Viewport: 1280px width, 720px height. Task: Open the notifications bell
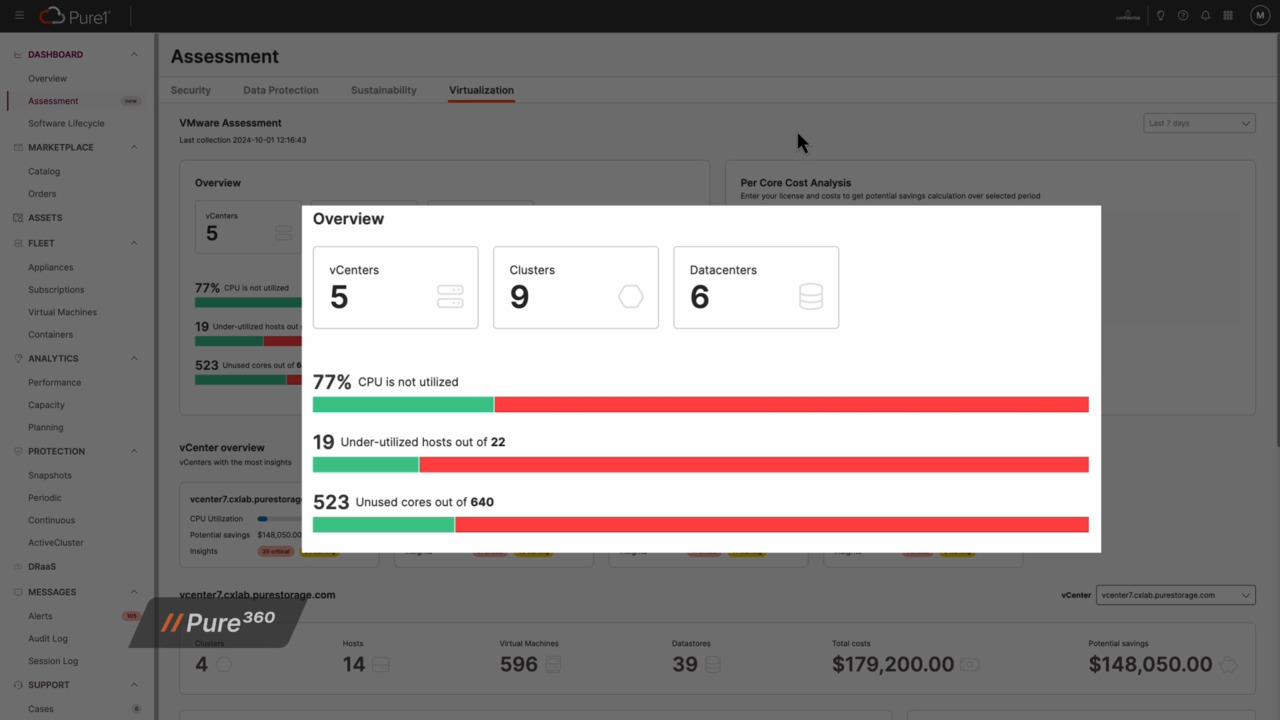tap(1205, 16)
